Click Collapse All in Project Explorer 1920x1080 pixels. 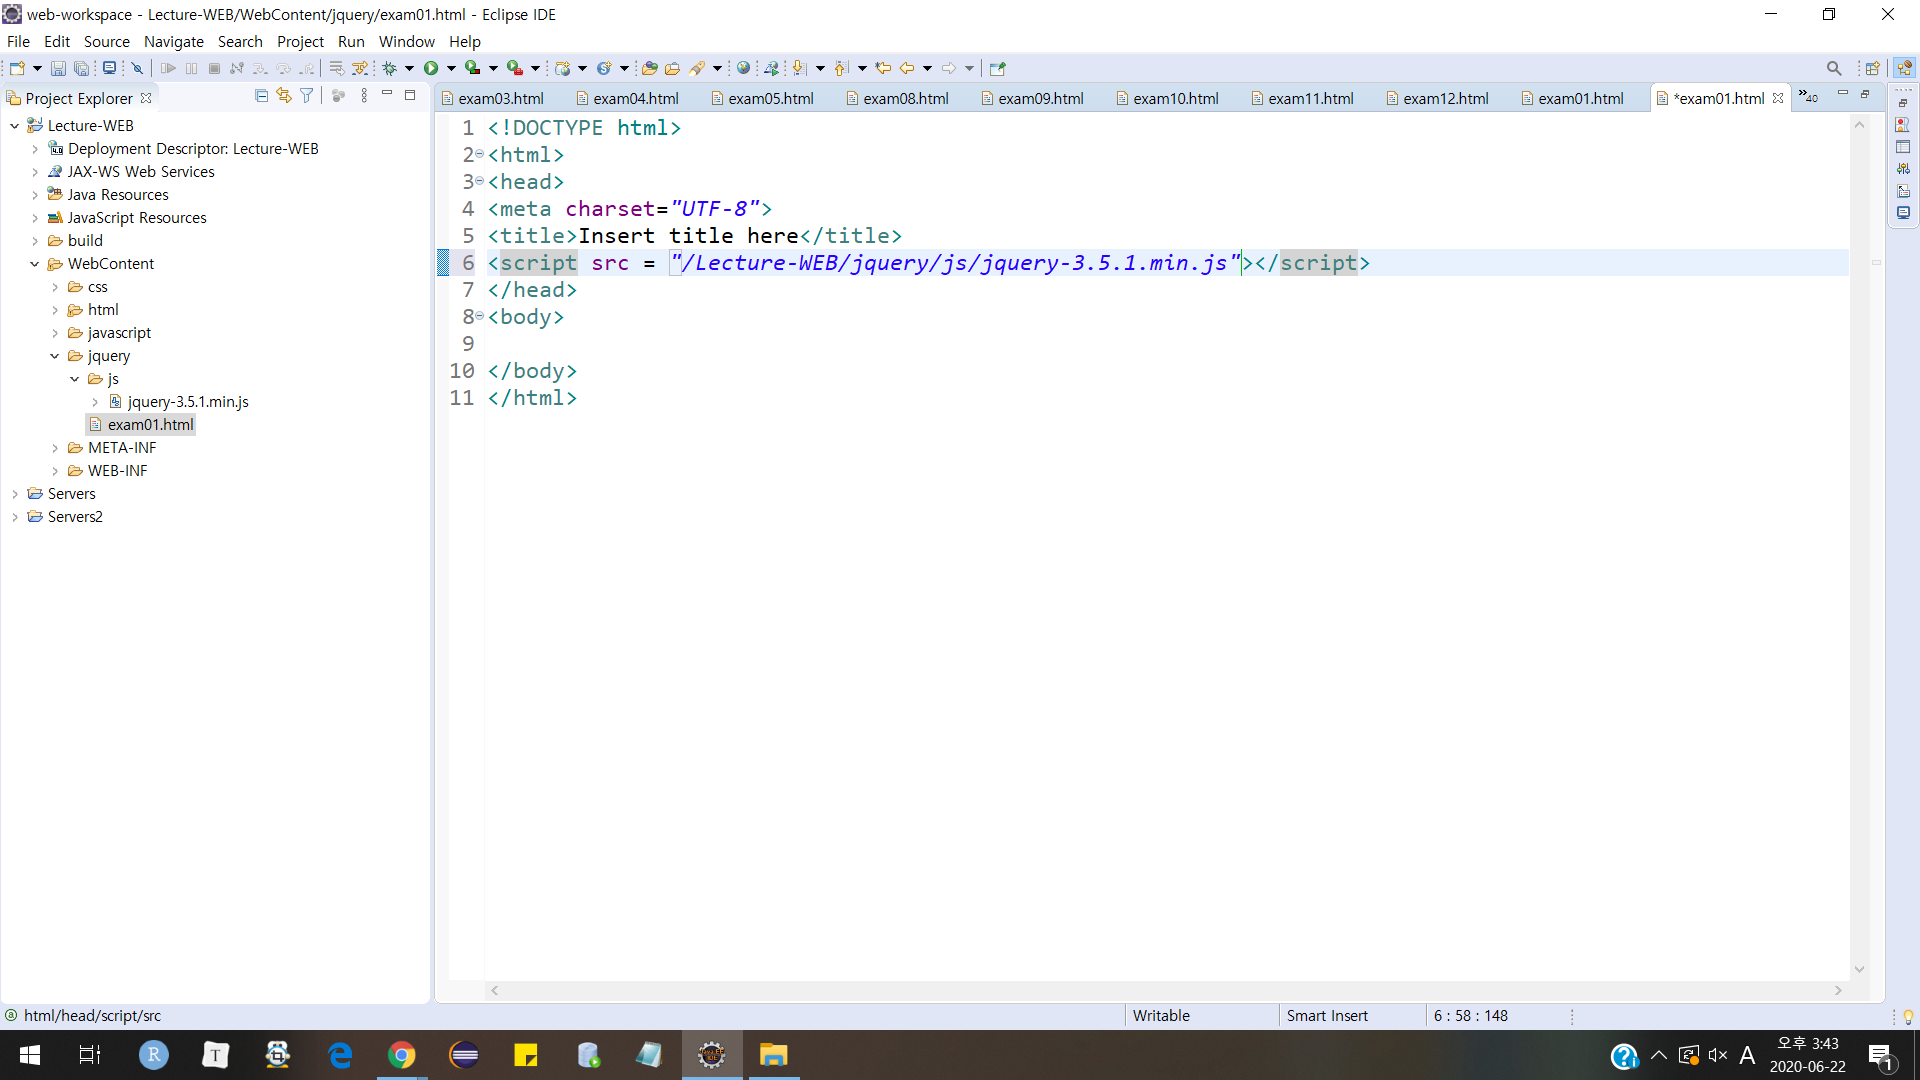click(x=261, y=96)
